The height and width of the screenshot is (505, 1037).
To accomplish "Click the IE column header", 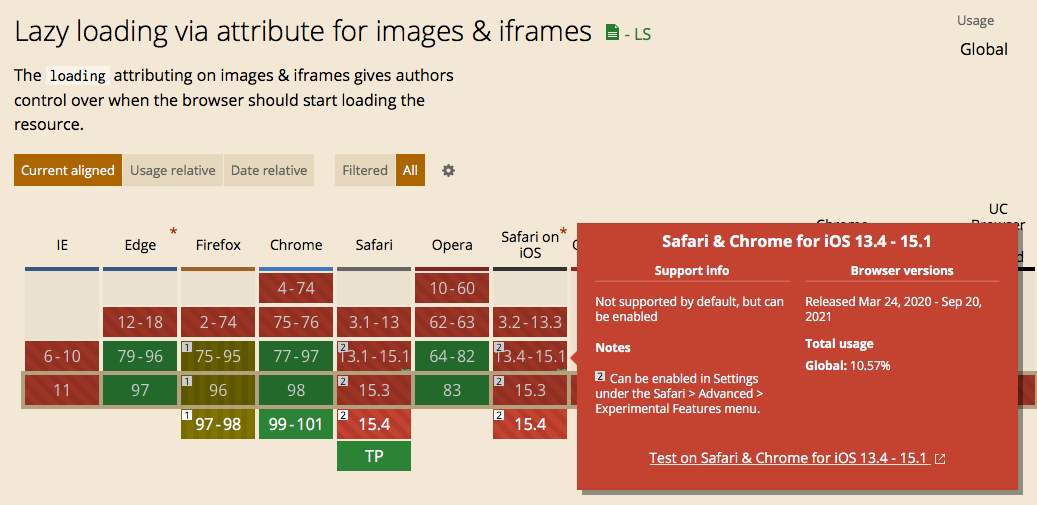I will point(62,245).
